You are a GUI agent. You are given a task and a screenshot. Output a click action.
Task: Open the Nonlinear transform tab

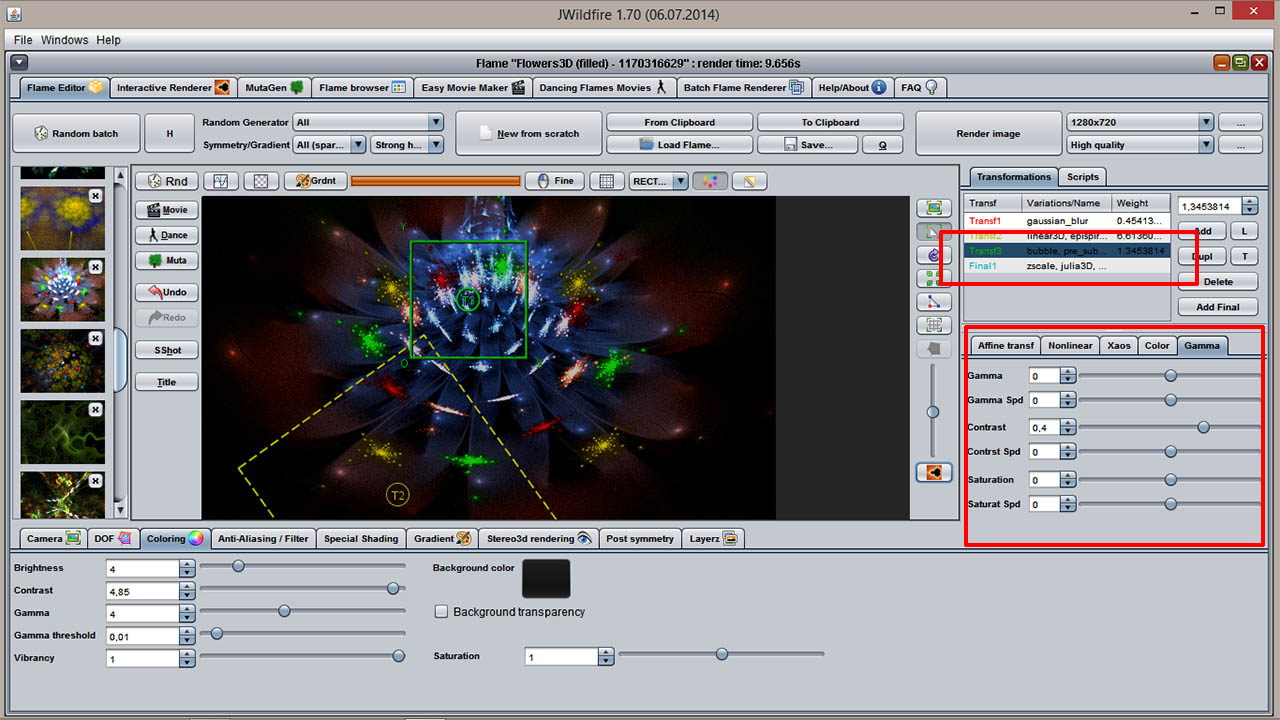[x=1070, y=345]
